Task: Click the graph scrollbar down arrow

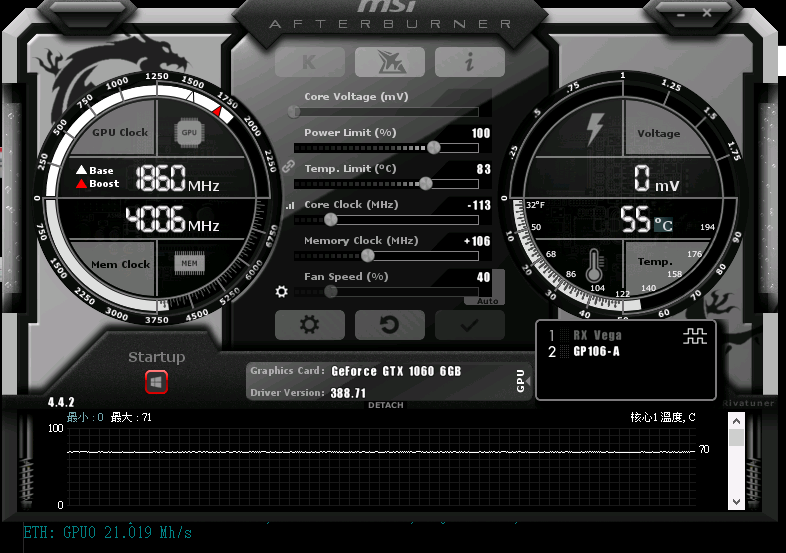Action: pyautogui.click(x=736, y=501)
